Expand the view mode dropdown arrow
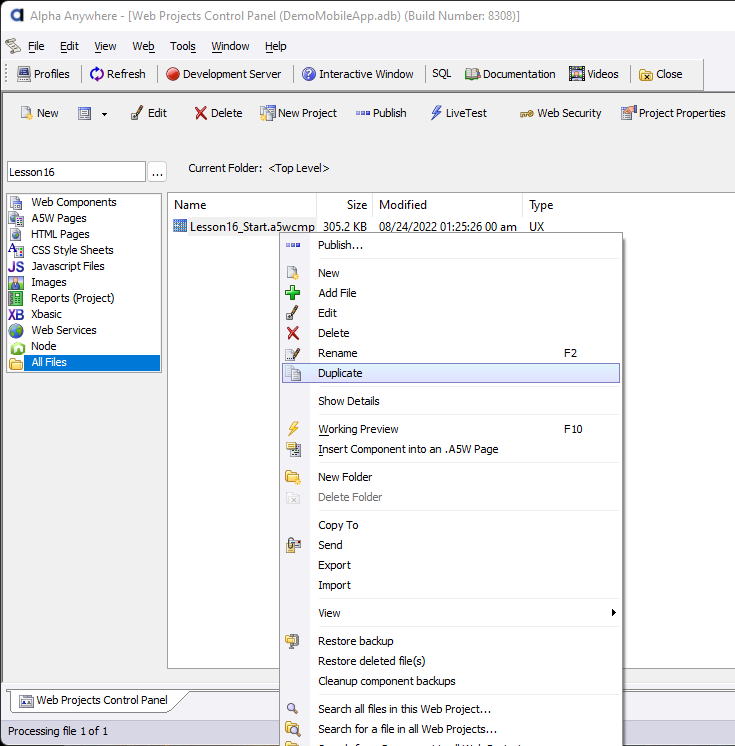This screenshot has width=735, height=746. (x=104, y=114)
